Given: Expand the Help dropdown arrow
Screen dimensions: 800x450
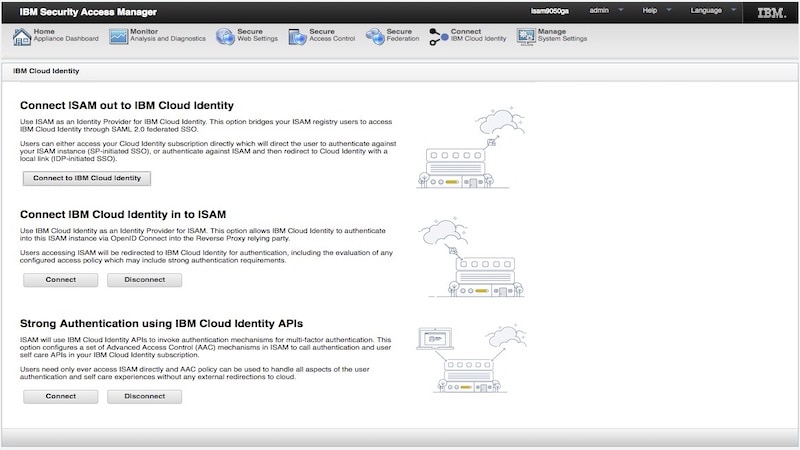Looking at the screenshot, I should click(x=669, y=10).
